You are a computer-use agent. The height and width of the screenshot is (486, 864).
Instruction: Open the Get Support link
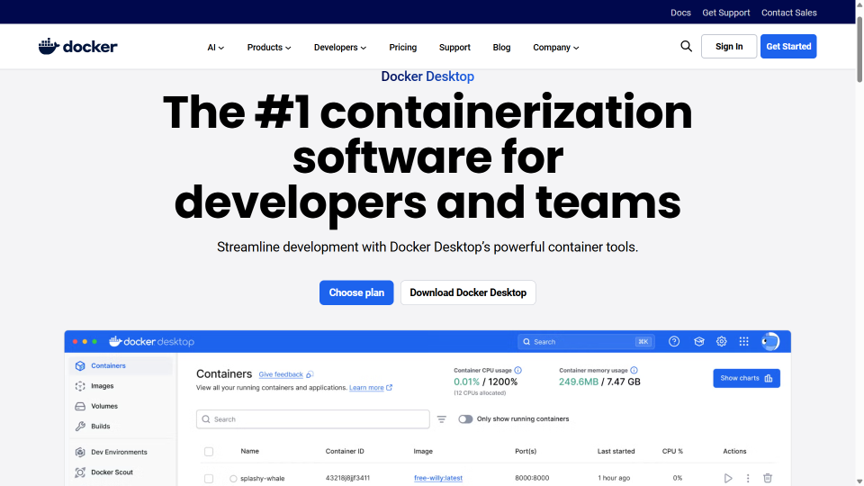726,13
